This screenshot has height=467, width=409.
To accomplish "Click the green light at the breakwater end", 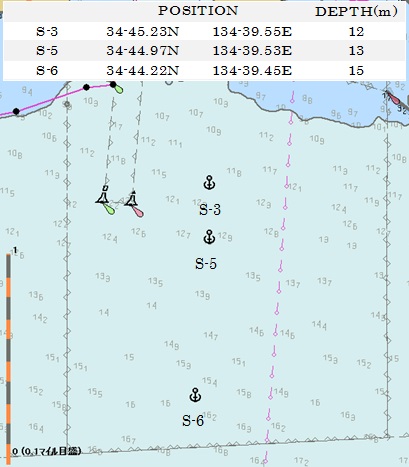I will (116, 87).
